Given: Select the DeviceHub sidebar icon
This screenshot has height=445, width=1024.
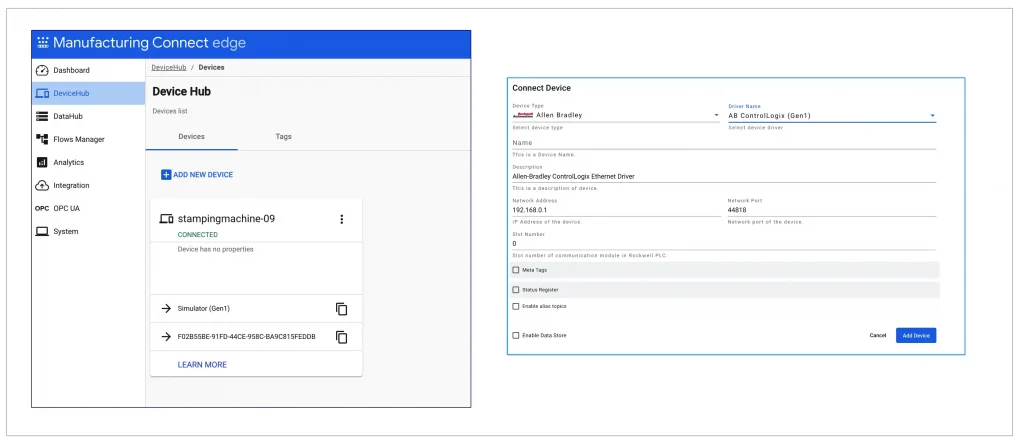Looking at the screenshot, I should (42, 93).
